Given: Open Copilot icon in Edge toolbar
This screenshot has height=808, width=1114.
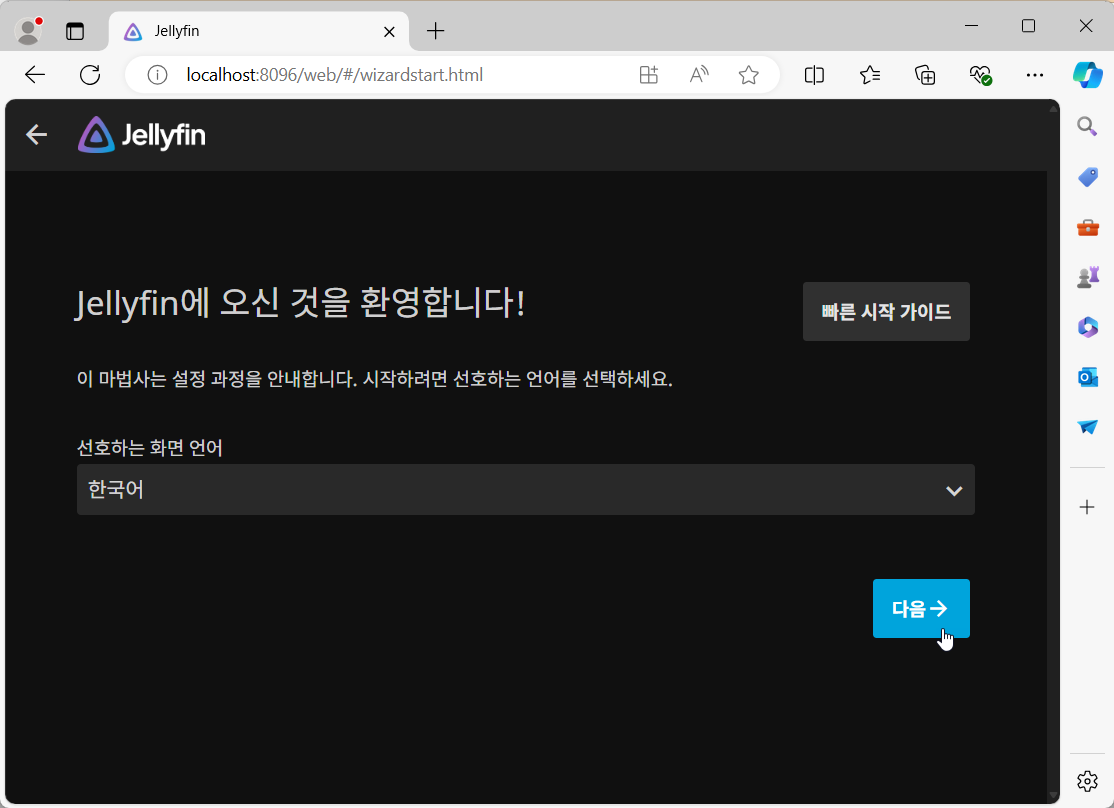Looking at the screenshot, I should [1088, 75].
